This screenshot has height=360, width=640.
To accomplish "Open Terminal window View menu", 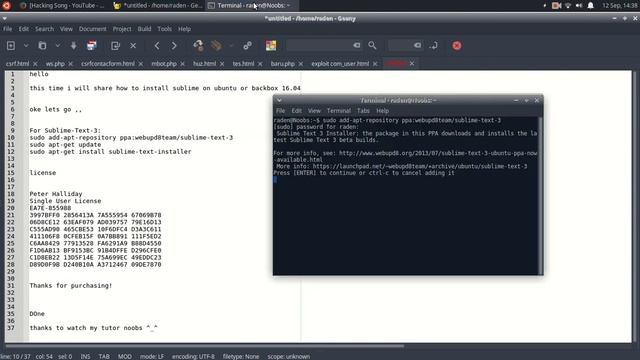I will pos(314,111).
